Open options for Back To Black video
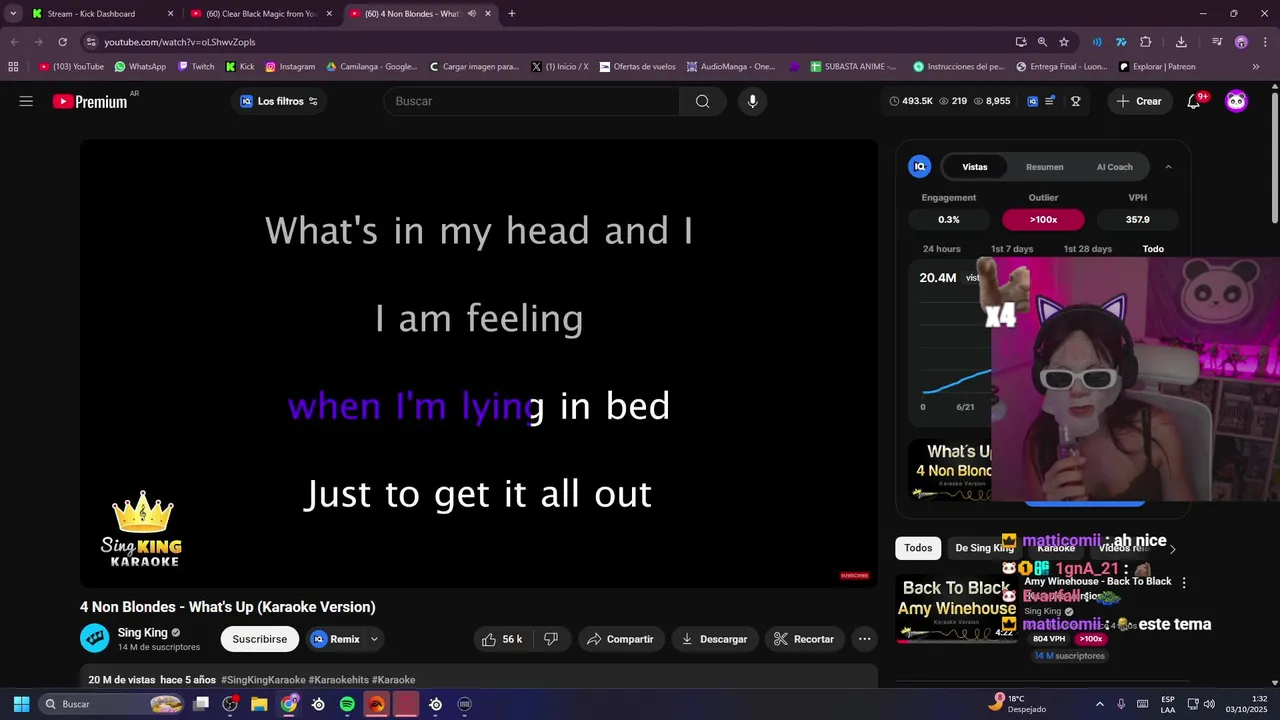This screenshot has width=1280, height=720. pyautogui.click(x=1184, y=582)
